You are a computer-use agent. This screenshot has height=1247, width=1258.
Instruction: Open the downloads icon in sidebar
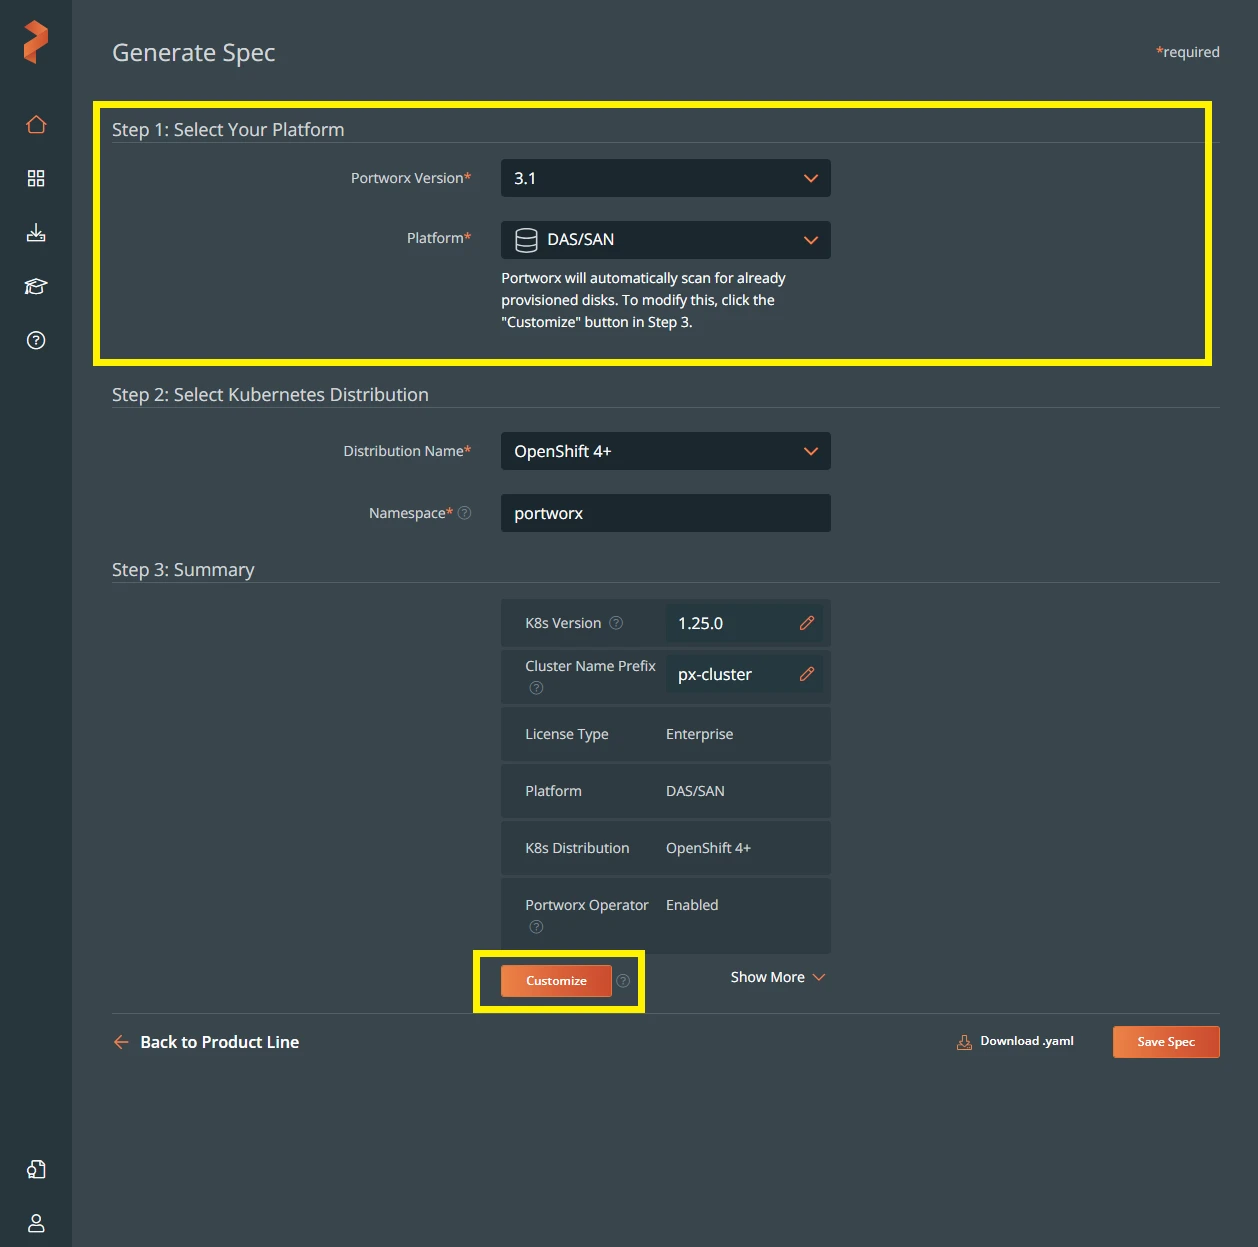coord(36,233)
